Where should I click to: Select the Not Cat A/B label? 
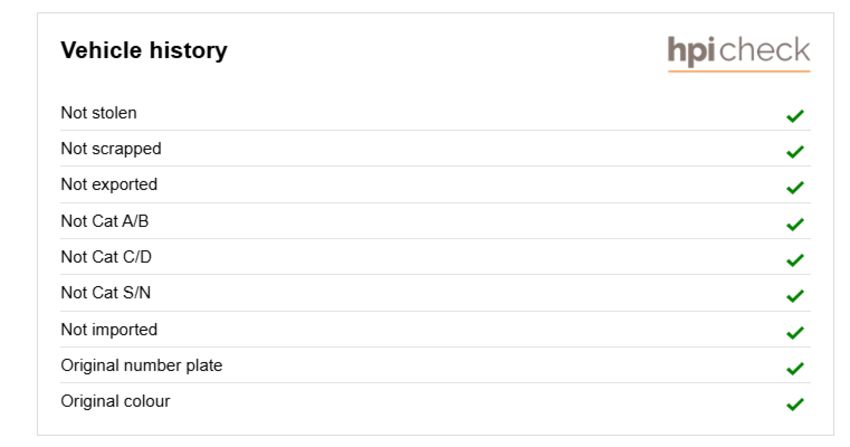[x=105, y=221]
